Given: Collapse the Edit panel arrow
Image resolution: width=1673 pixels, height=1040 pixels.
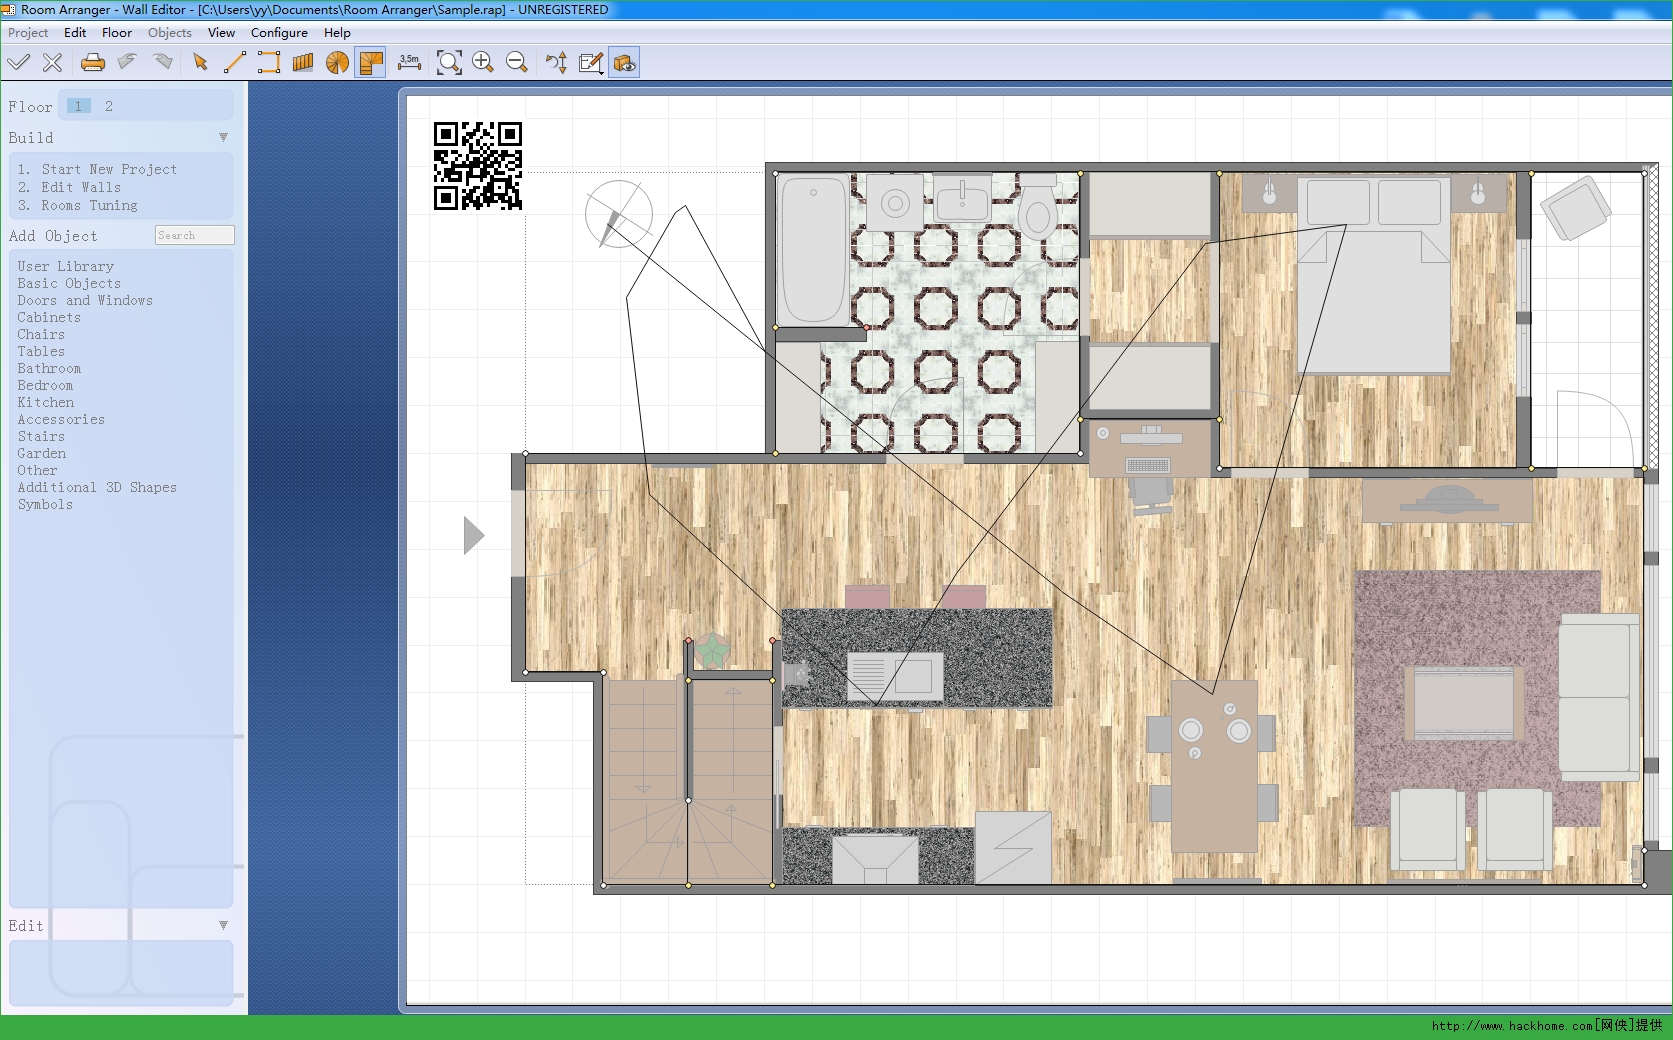Looking at the screenshot, I should tap(223, 925).
